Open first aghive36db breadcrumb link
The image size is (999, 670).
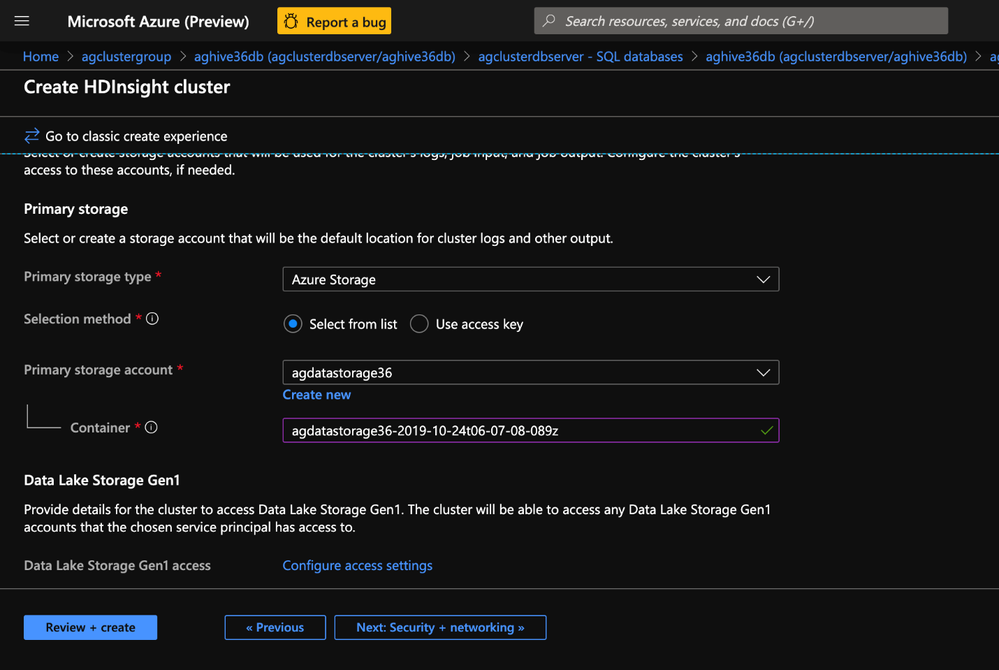click(324, 57)
